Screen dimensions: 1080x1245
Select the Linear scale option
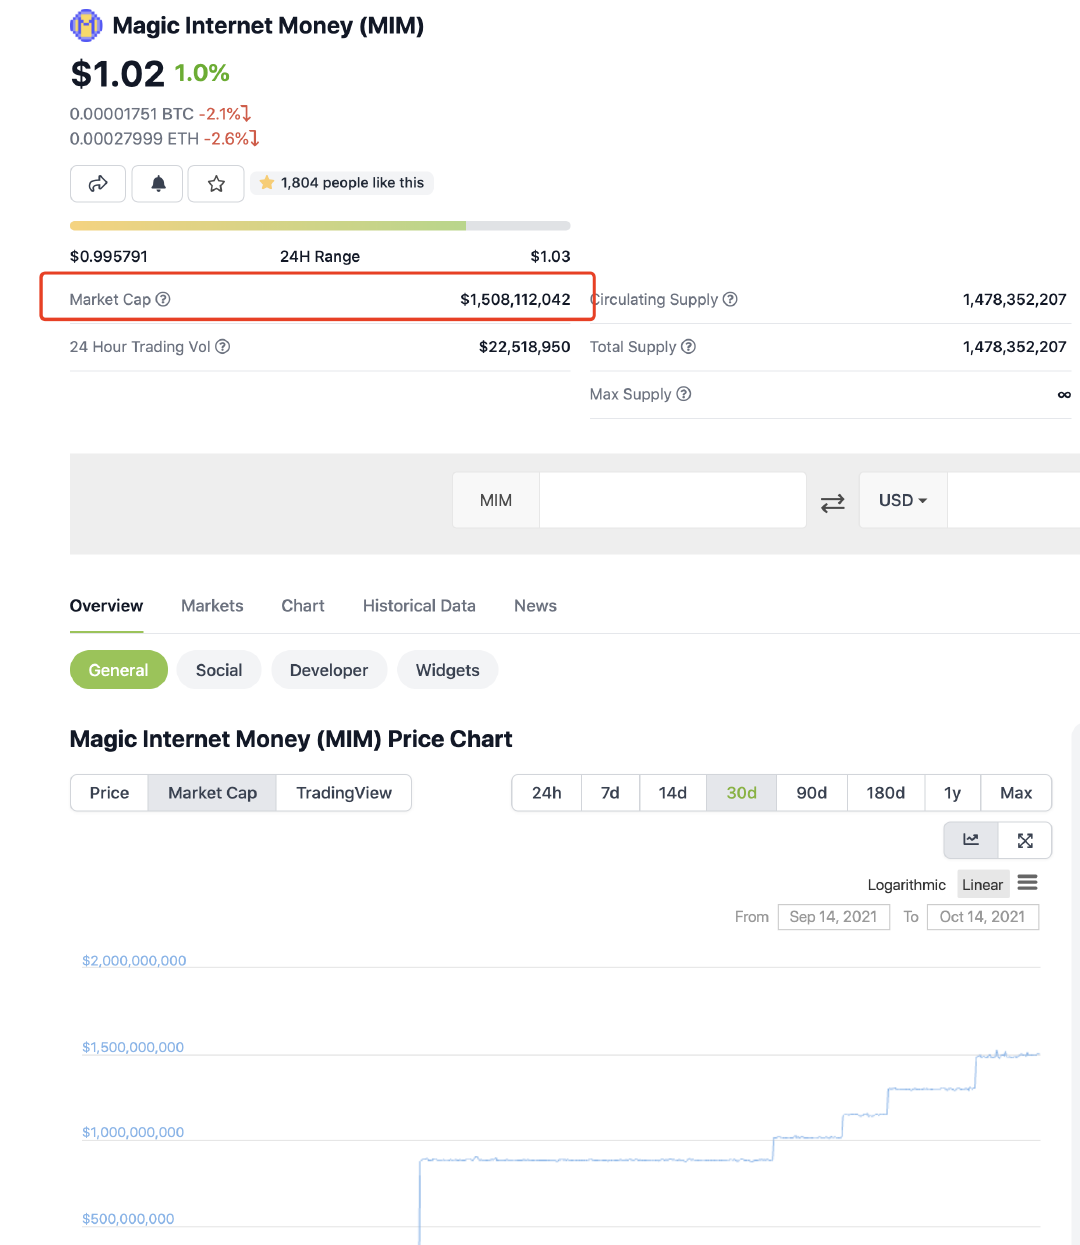pos(982,885)
